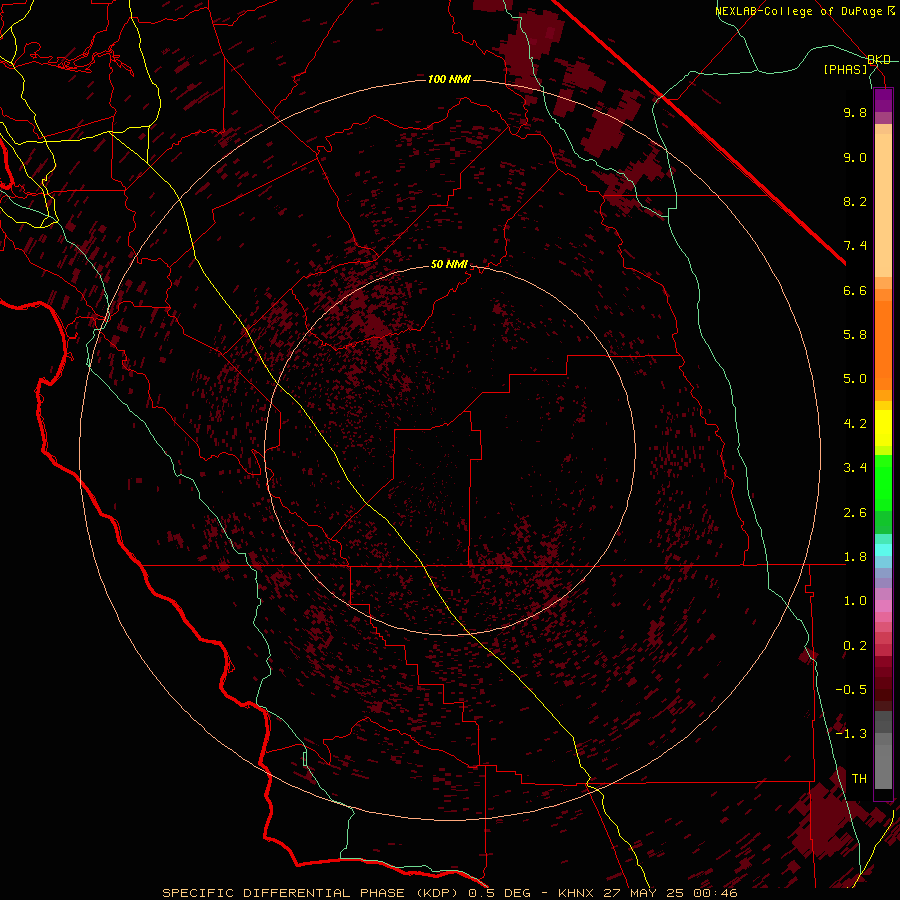900x900 pixels.
Task: Click the 8.2 value on color scale
Action: click(855, 201)
